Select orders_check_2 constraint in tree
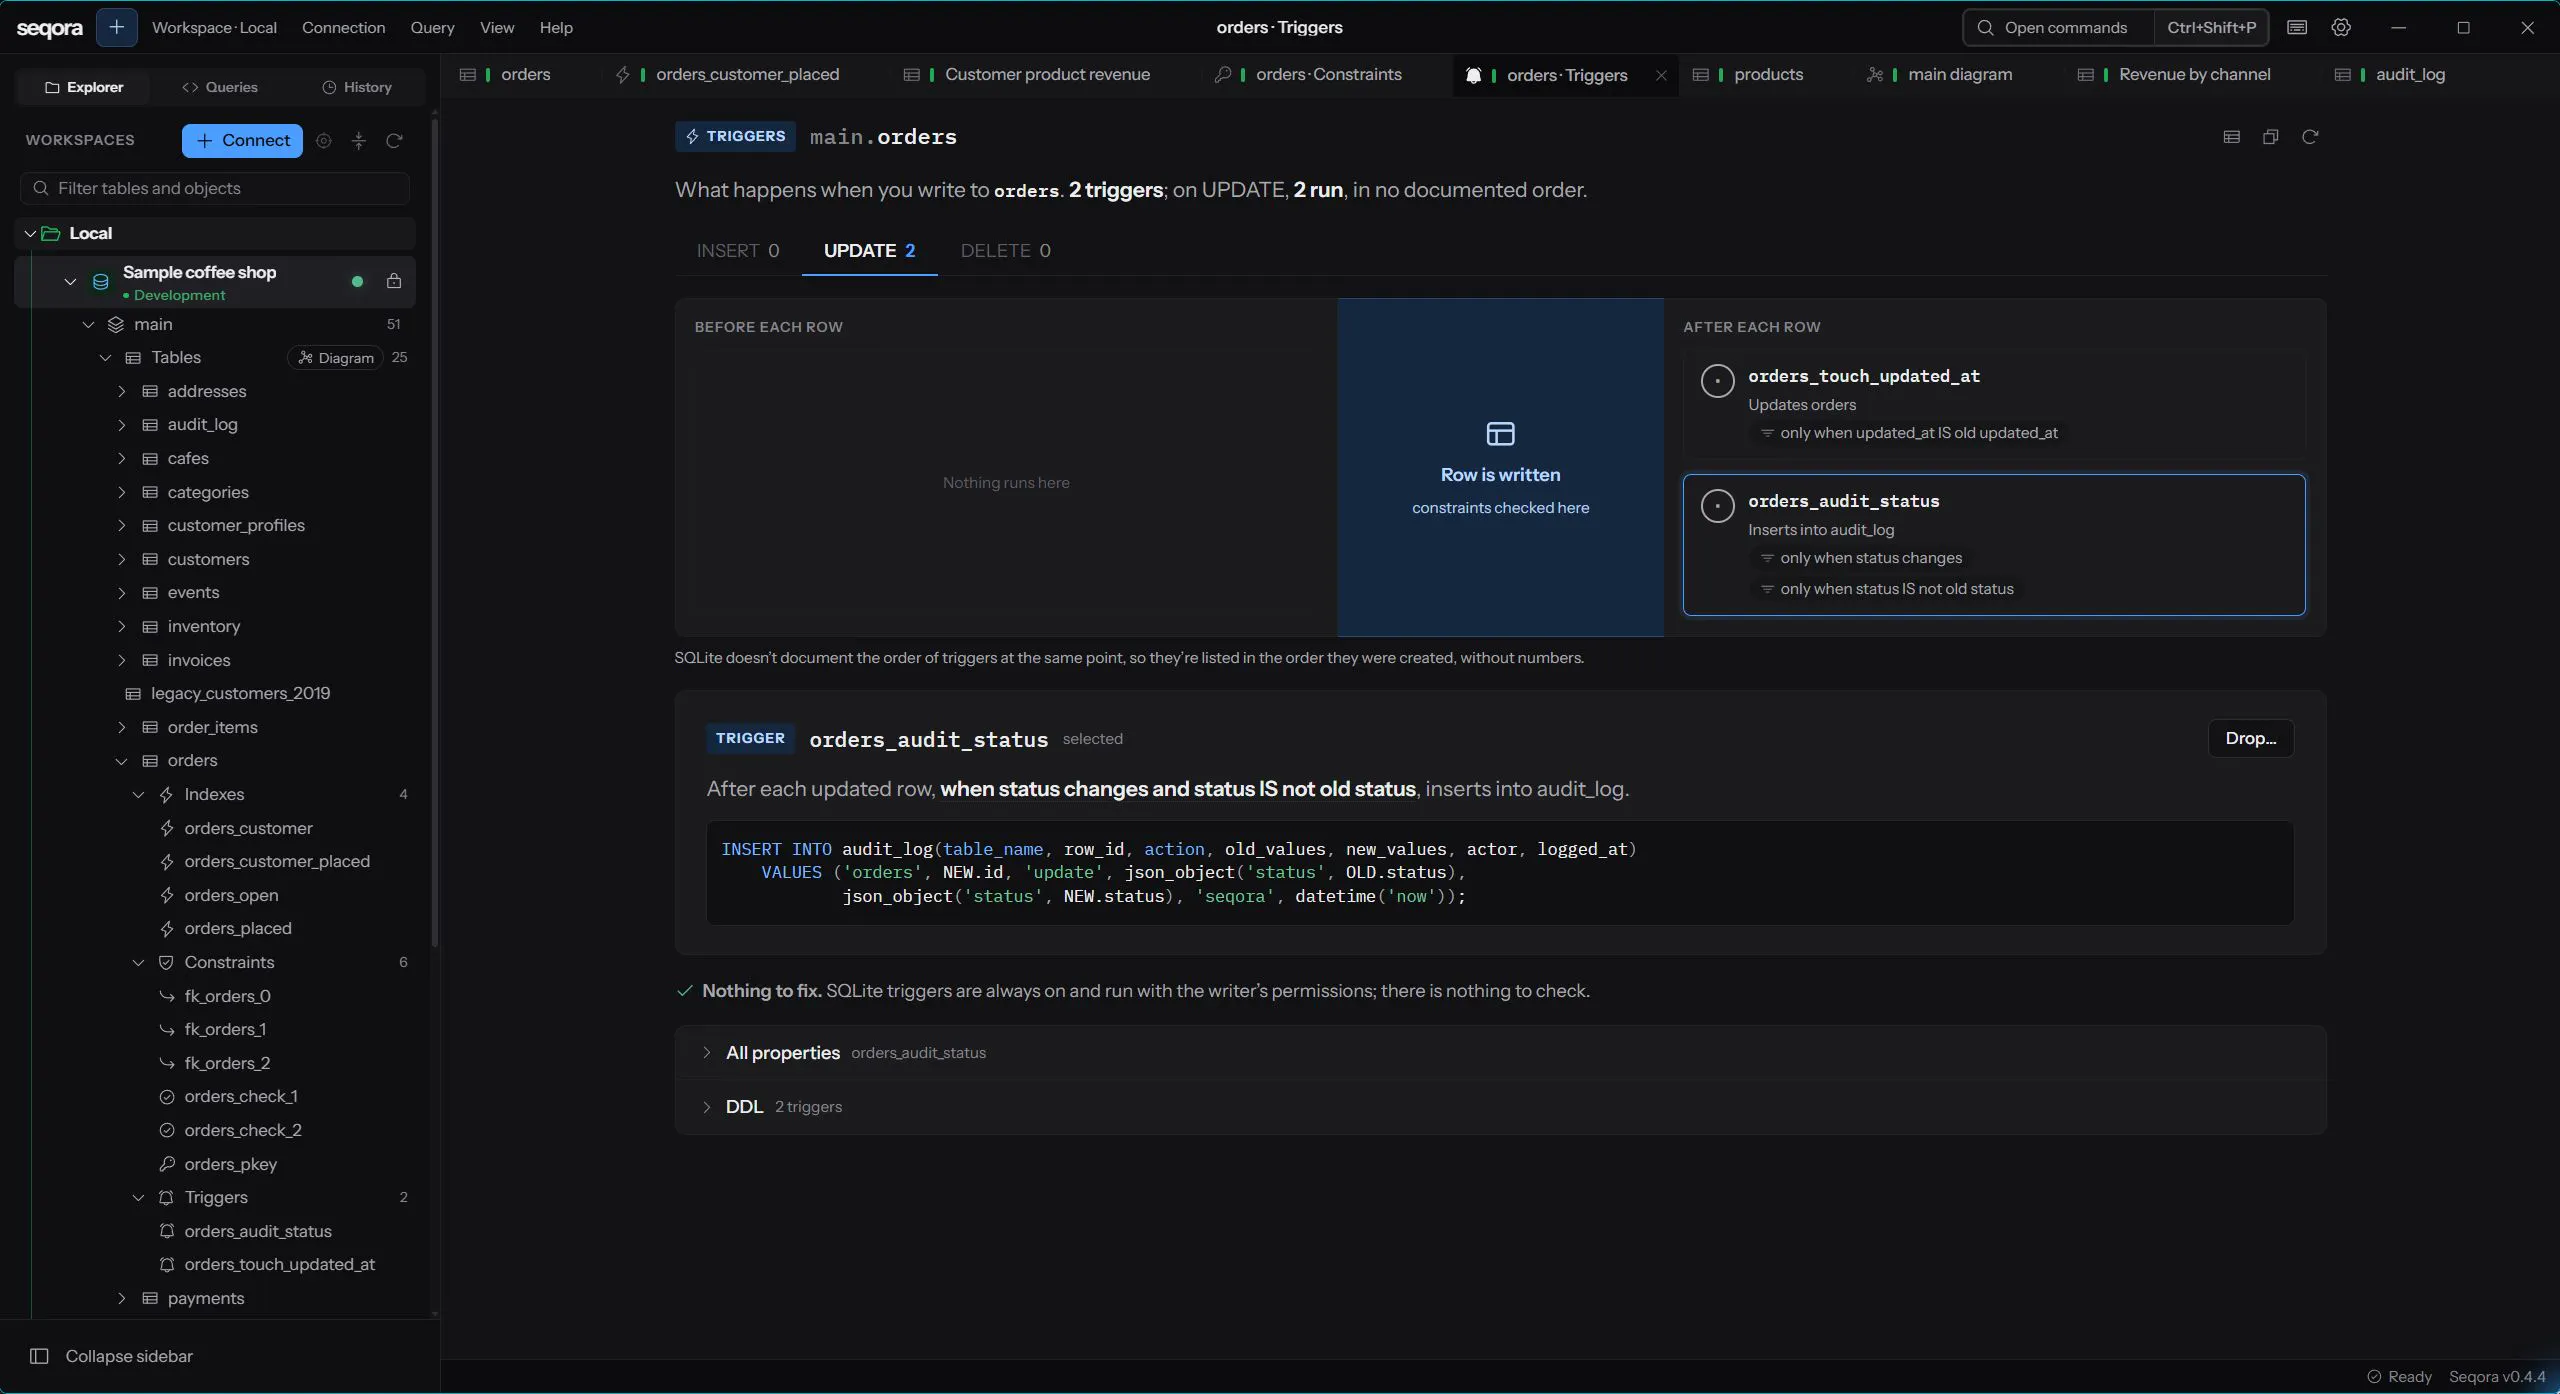The image size is (2560, 1394). point(243,1130)
